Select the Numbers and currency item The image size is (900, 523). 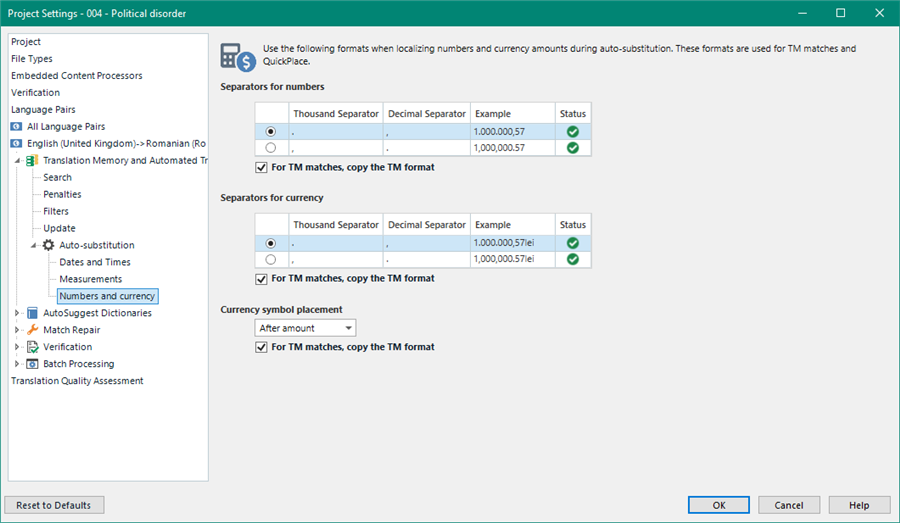click(107, 296)
